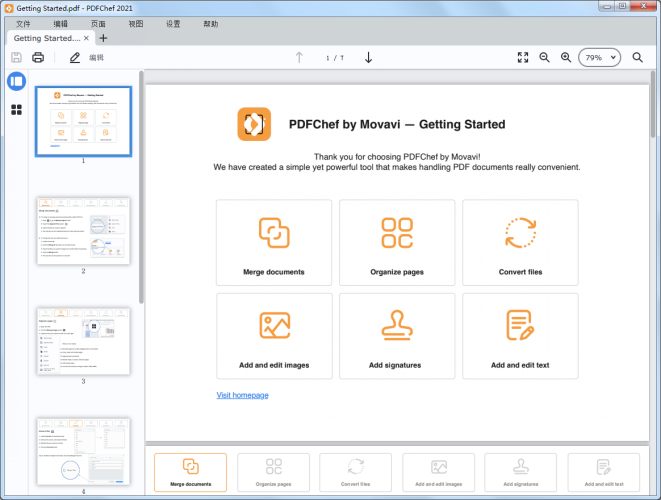Open the 视图 menu
661x500 pixels.
click(136, 24)
